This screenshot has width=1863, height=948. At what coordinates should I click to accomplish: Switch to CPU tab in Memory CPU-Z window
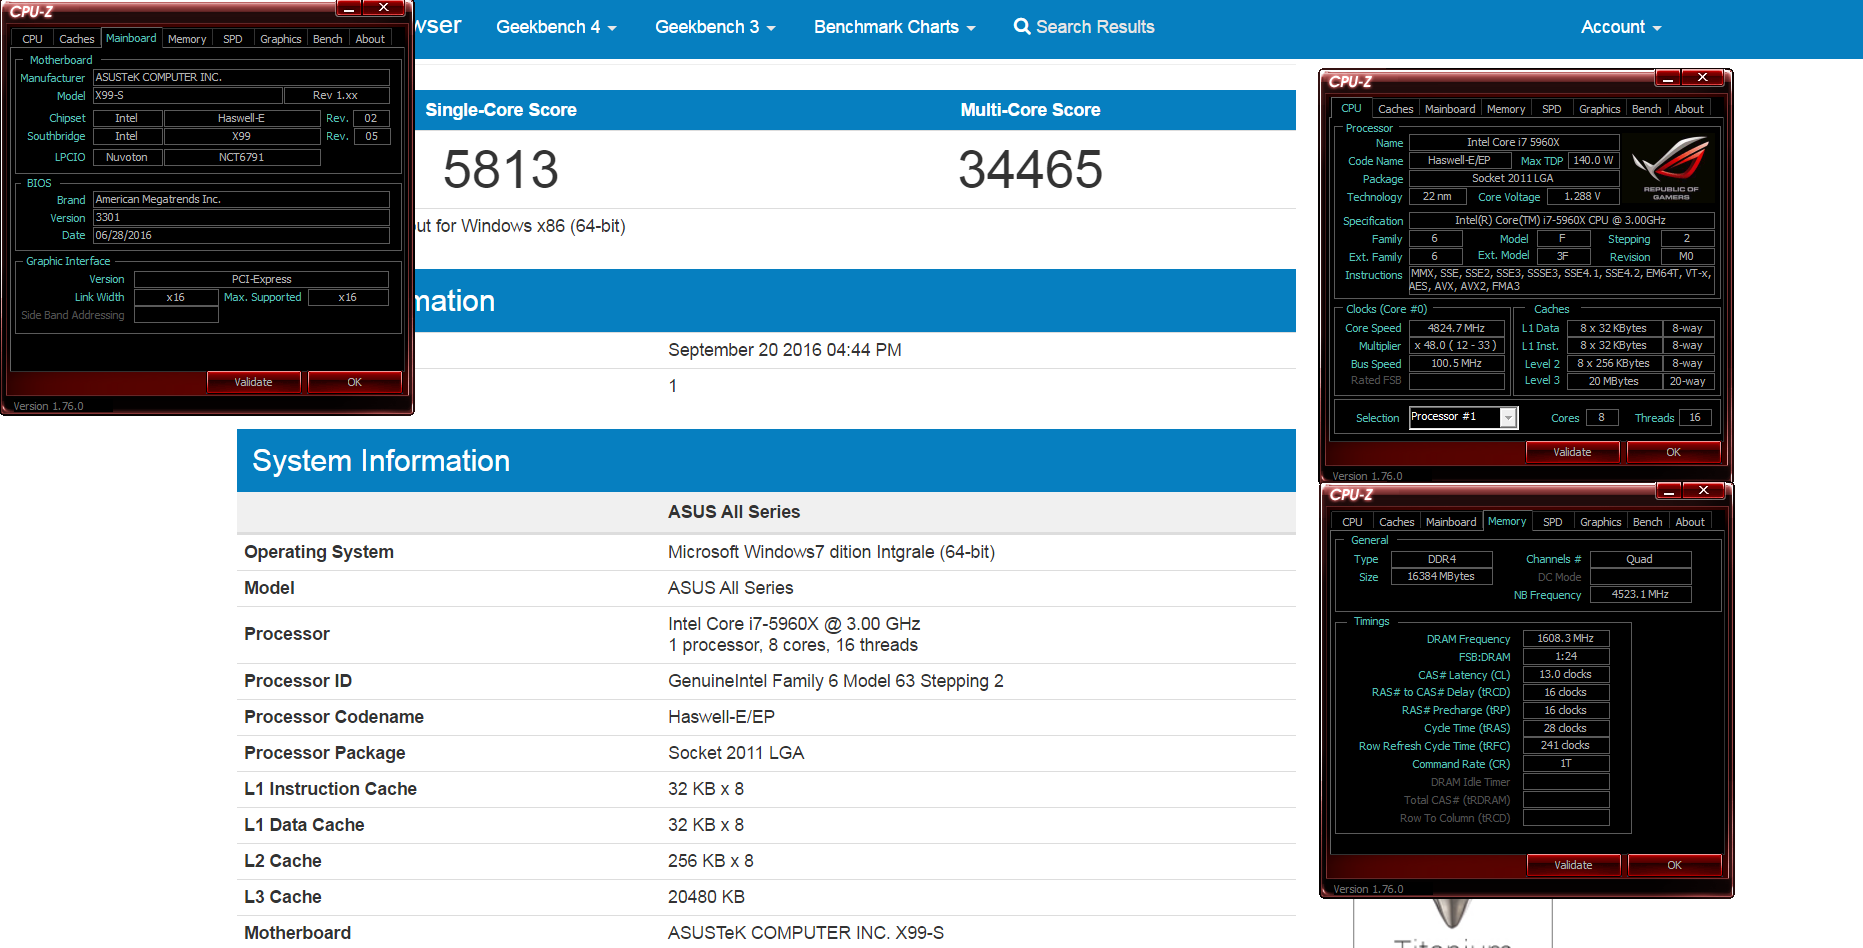(x=1352, y=522)
